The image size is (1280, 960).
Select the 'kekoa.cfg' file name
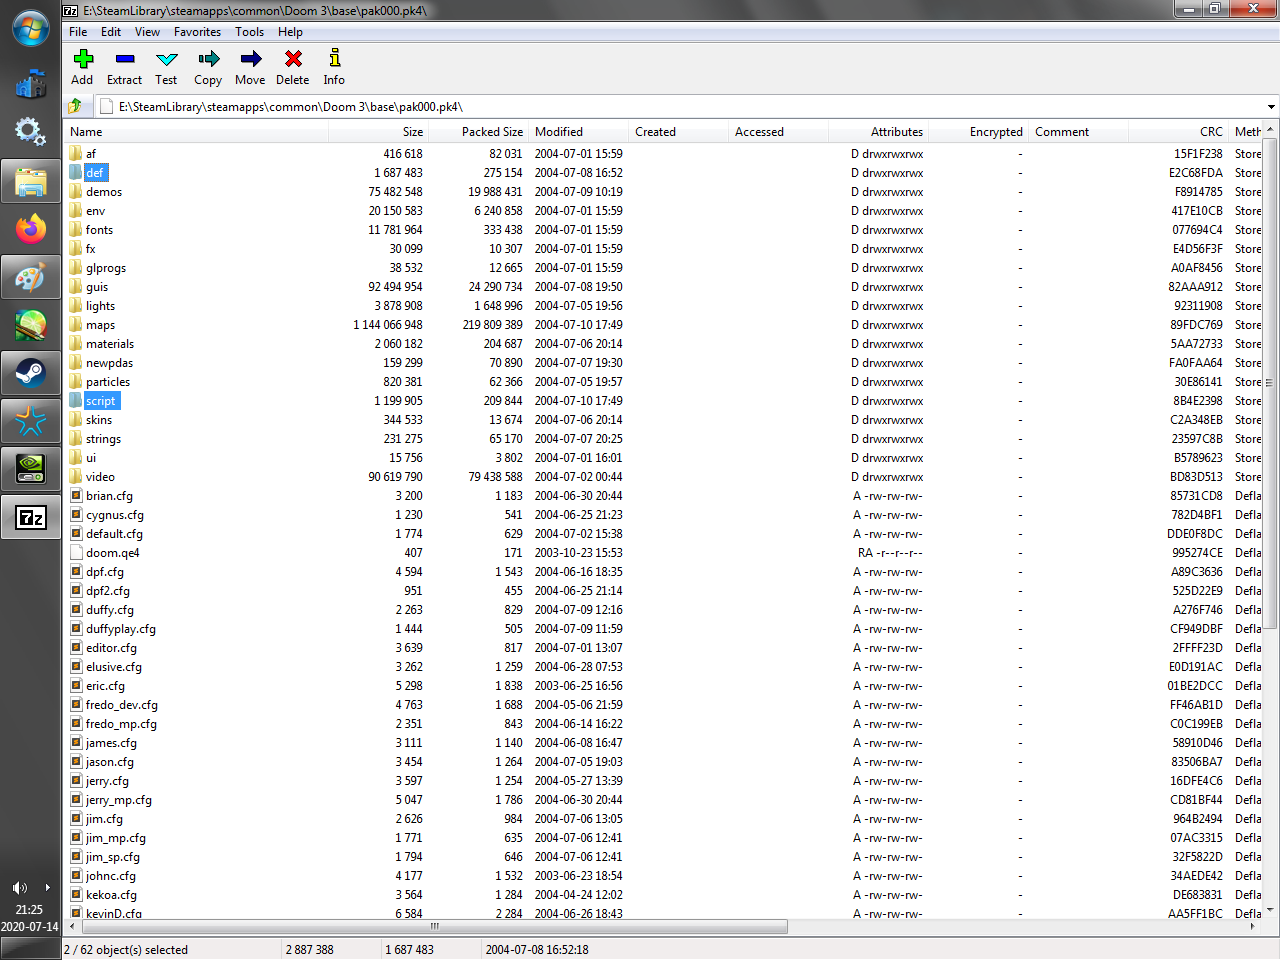tap(111, 894)
